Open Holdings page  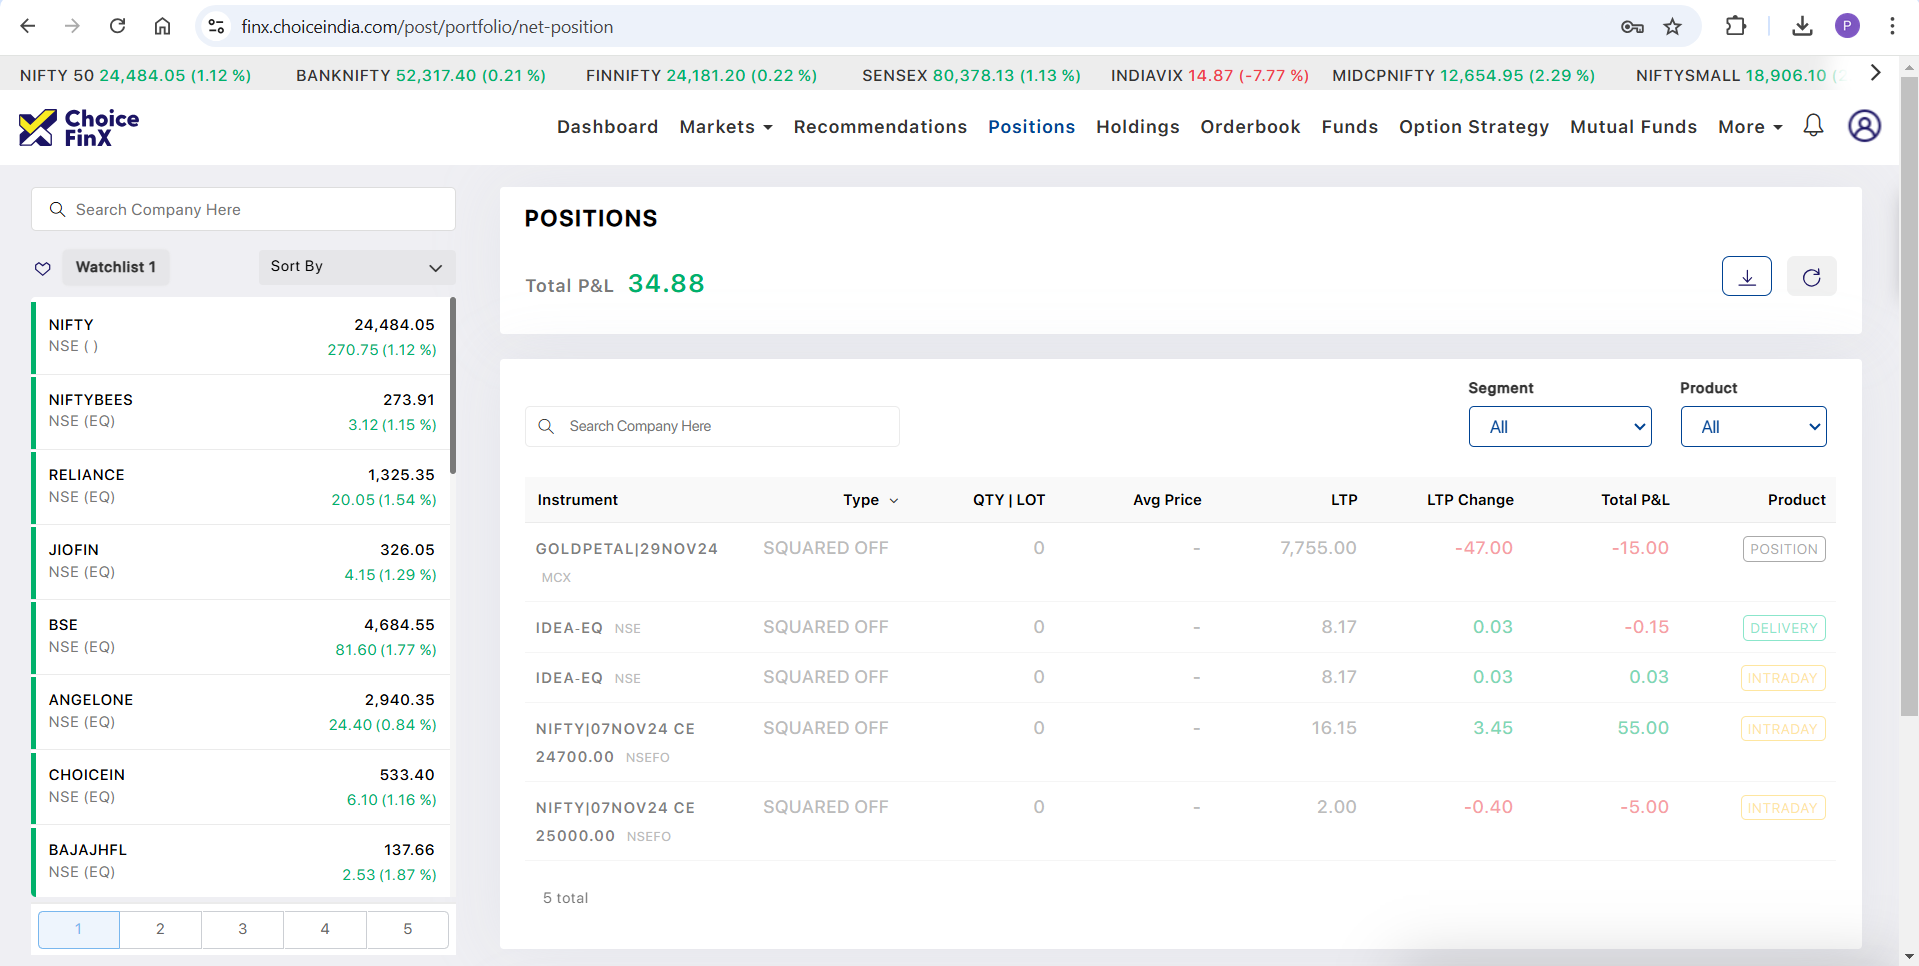1137,127
